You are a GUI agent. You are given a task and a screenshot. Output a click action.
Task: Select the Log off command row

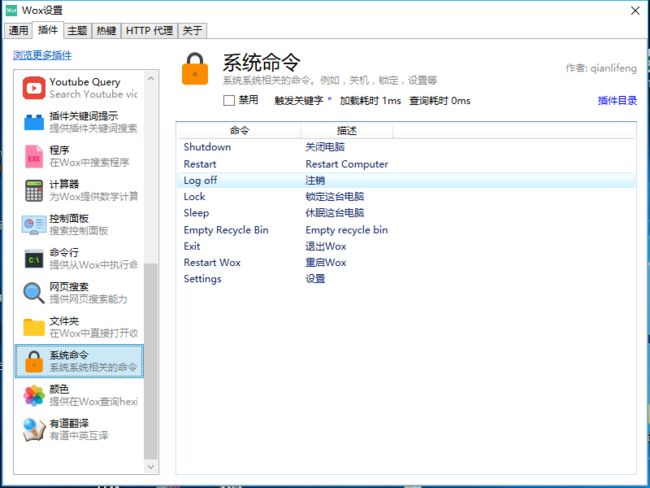click(406, 180)
